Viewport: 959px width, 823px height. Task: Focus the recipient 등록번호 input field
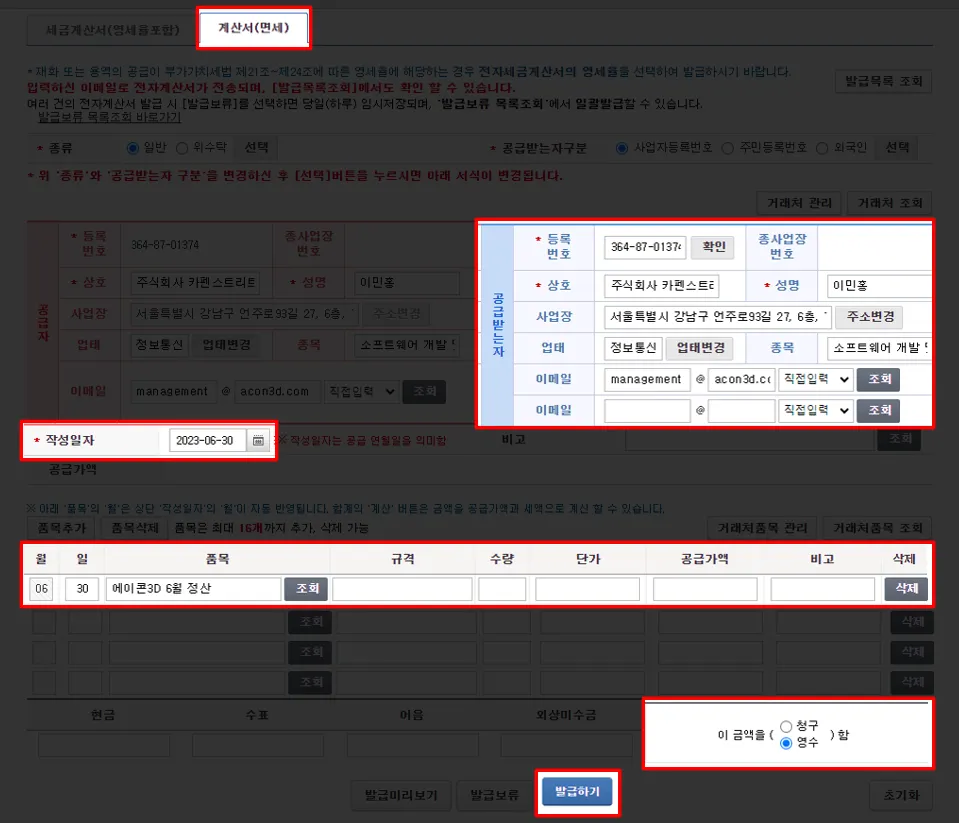click(645, 247)
